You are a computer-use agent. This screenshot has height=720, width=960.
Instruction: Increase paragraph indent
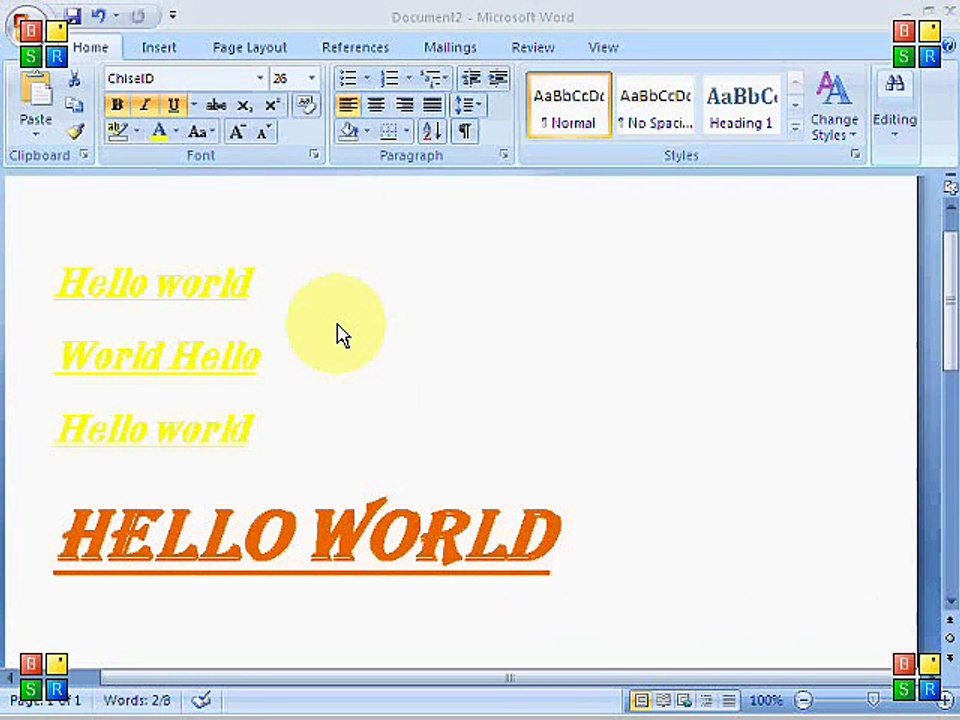[498, 78]
